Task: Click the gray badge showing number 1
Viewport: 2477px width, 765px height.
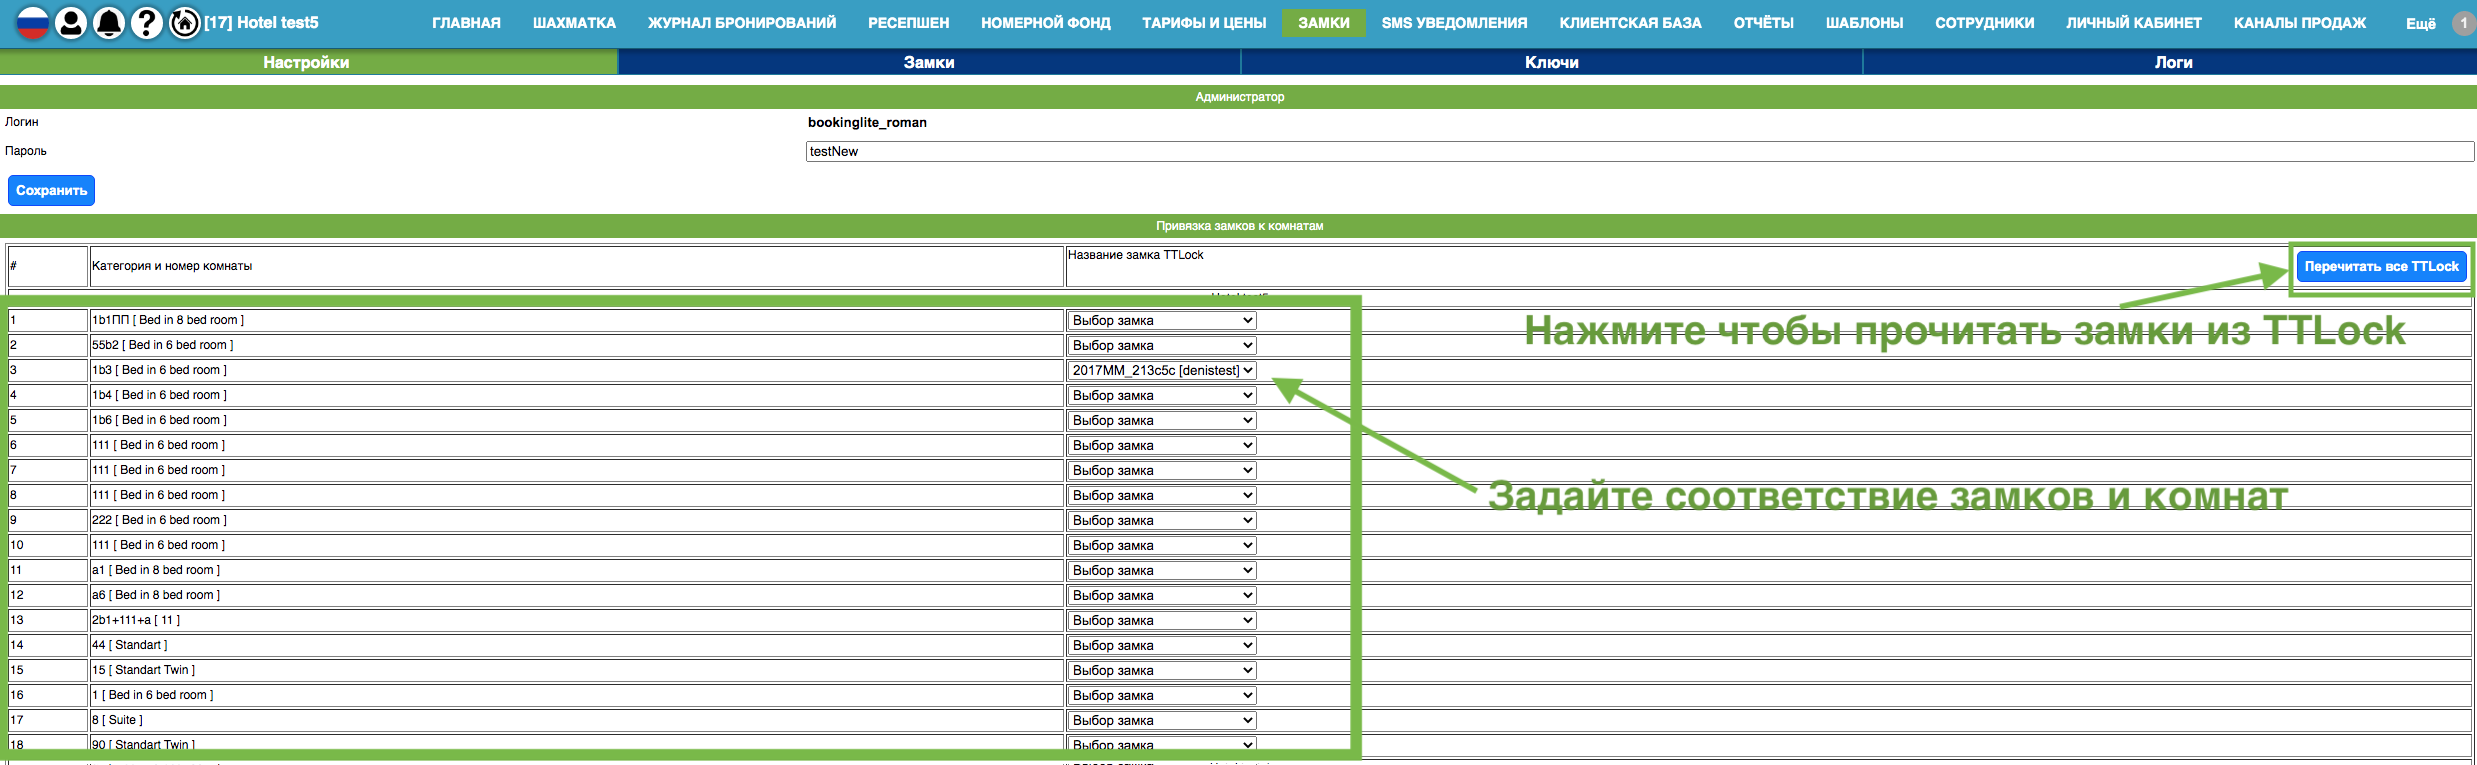Action: pos(2463,23)
